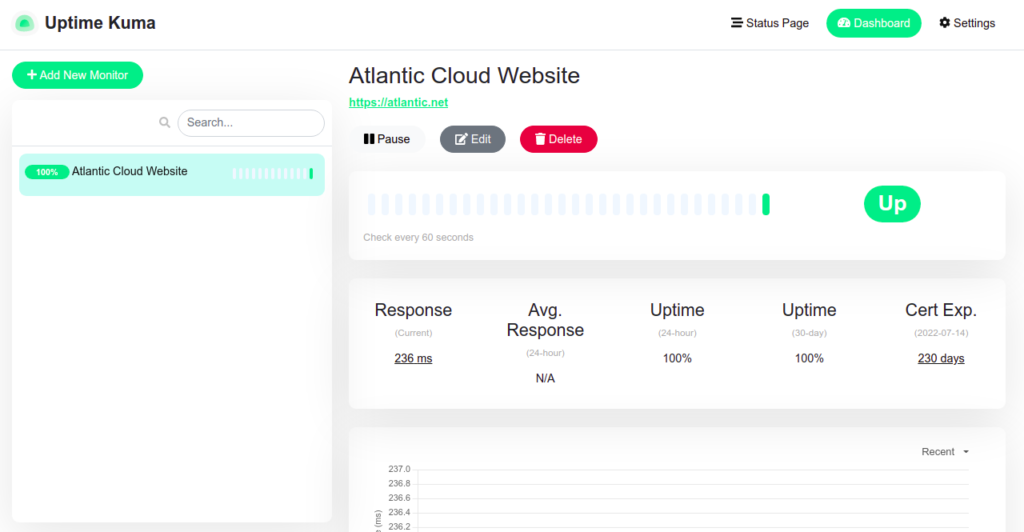The width and height of the screenshot is (1024, 532).
Task: Click the pause icon in the Pause button
Action: click(369, 139)
